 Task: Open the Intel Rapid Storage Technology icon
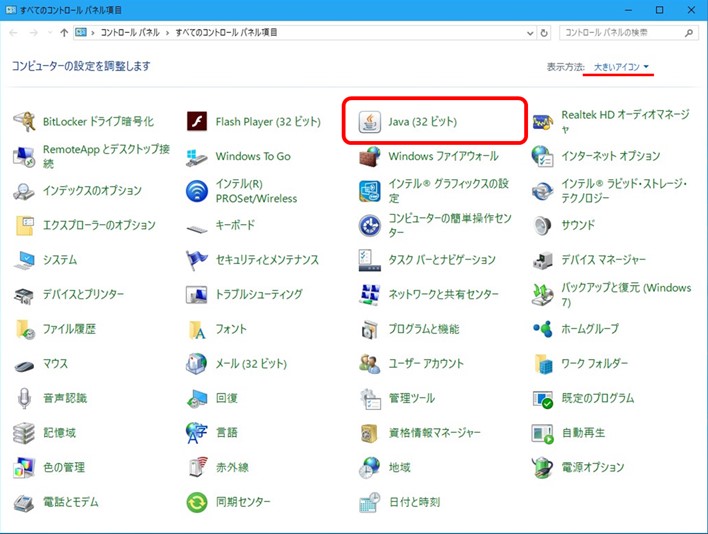click(x=543, y=191)
